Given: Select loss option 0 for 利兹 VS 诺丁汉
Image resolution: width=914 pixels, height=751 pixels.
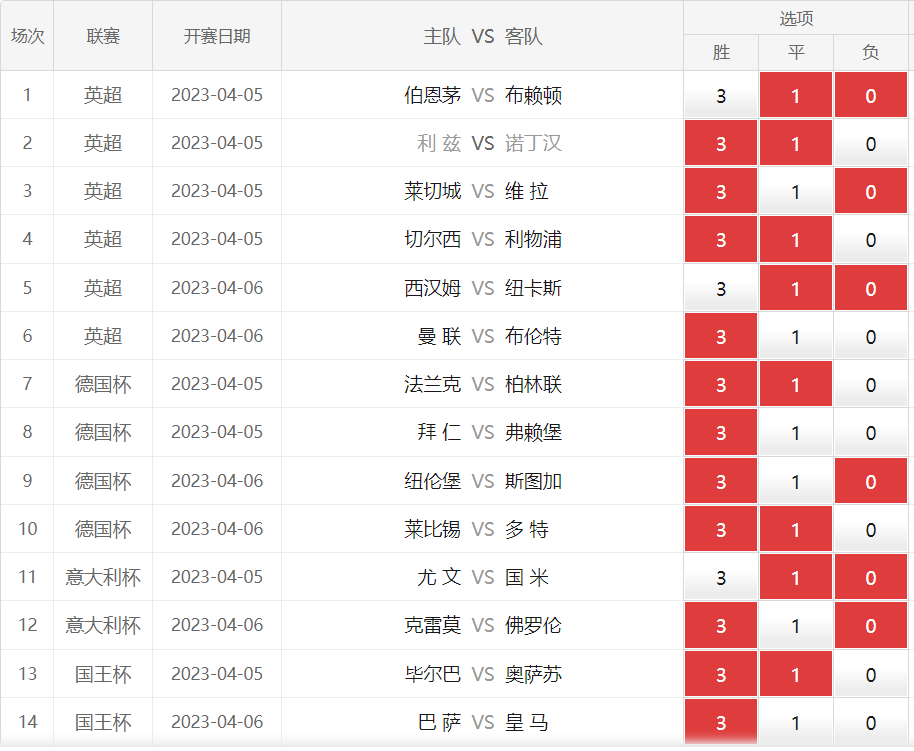Looking at the screenshot, I should click(x=871, y=143).
